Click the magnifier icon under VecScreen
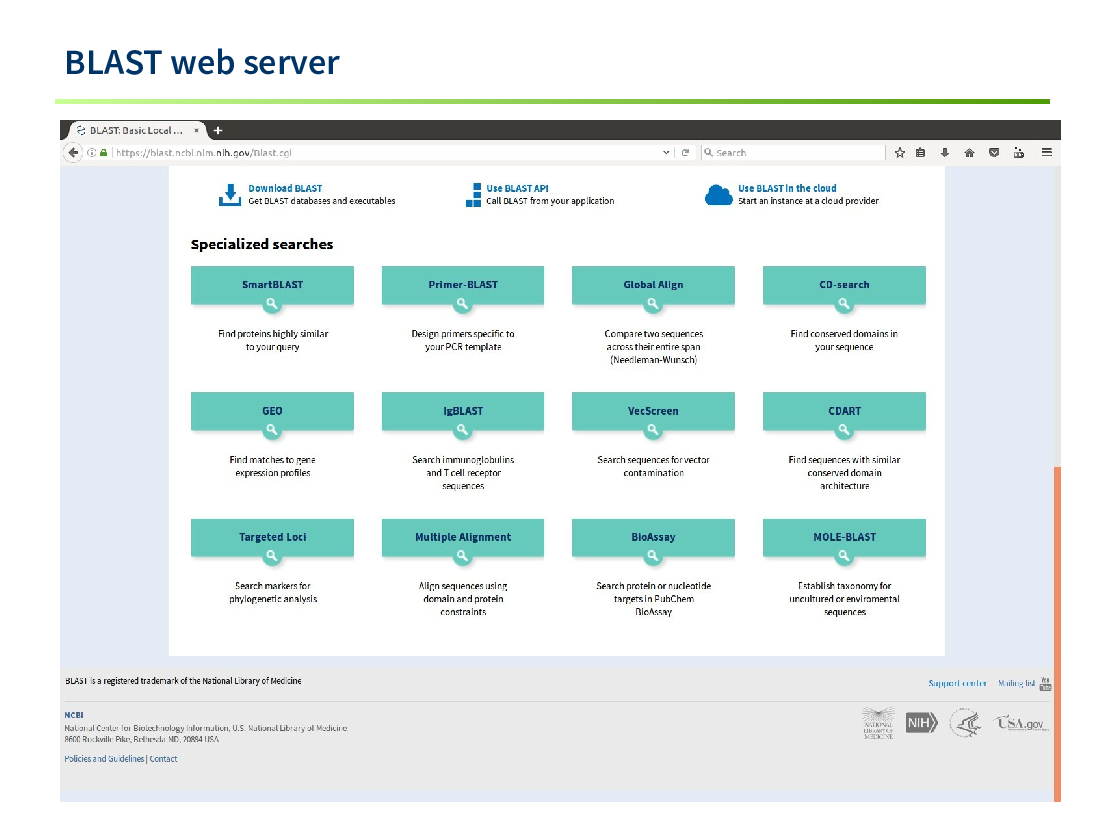 (653, 430)
